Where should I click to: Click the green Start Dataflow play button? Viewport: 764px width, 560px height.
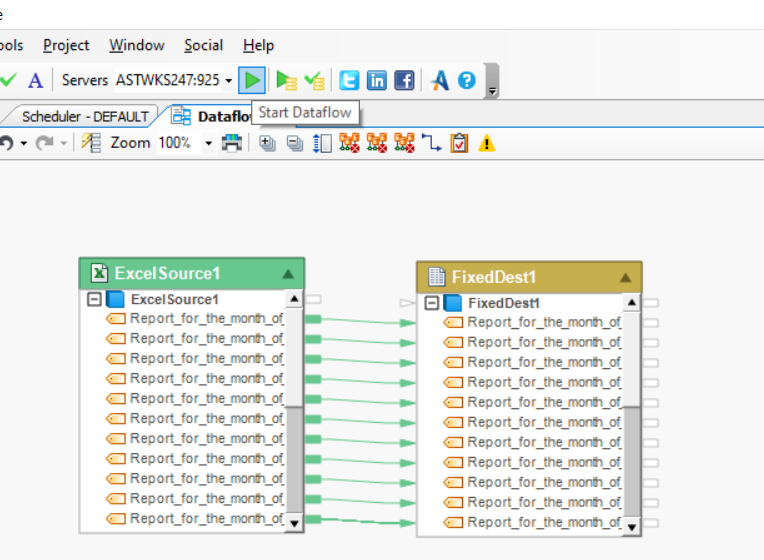point(252,80)
